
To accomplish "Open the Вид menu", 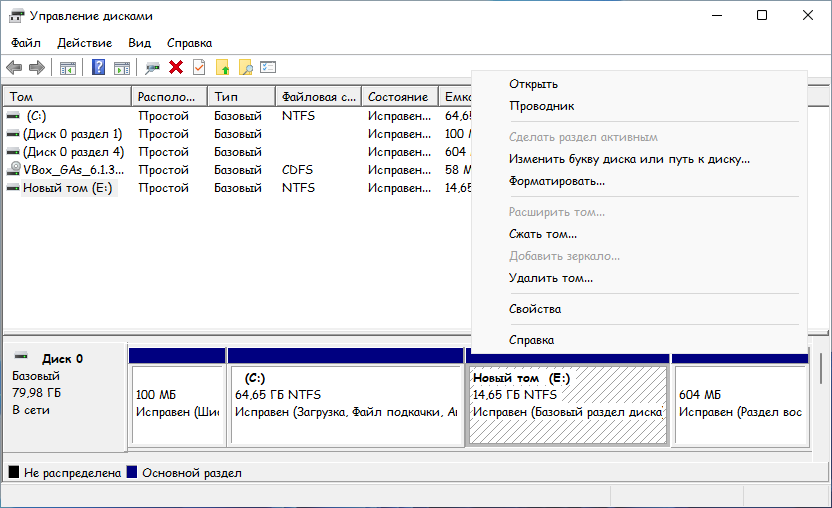I will 140,43.
